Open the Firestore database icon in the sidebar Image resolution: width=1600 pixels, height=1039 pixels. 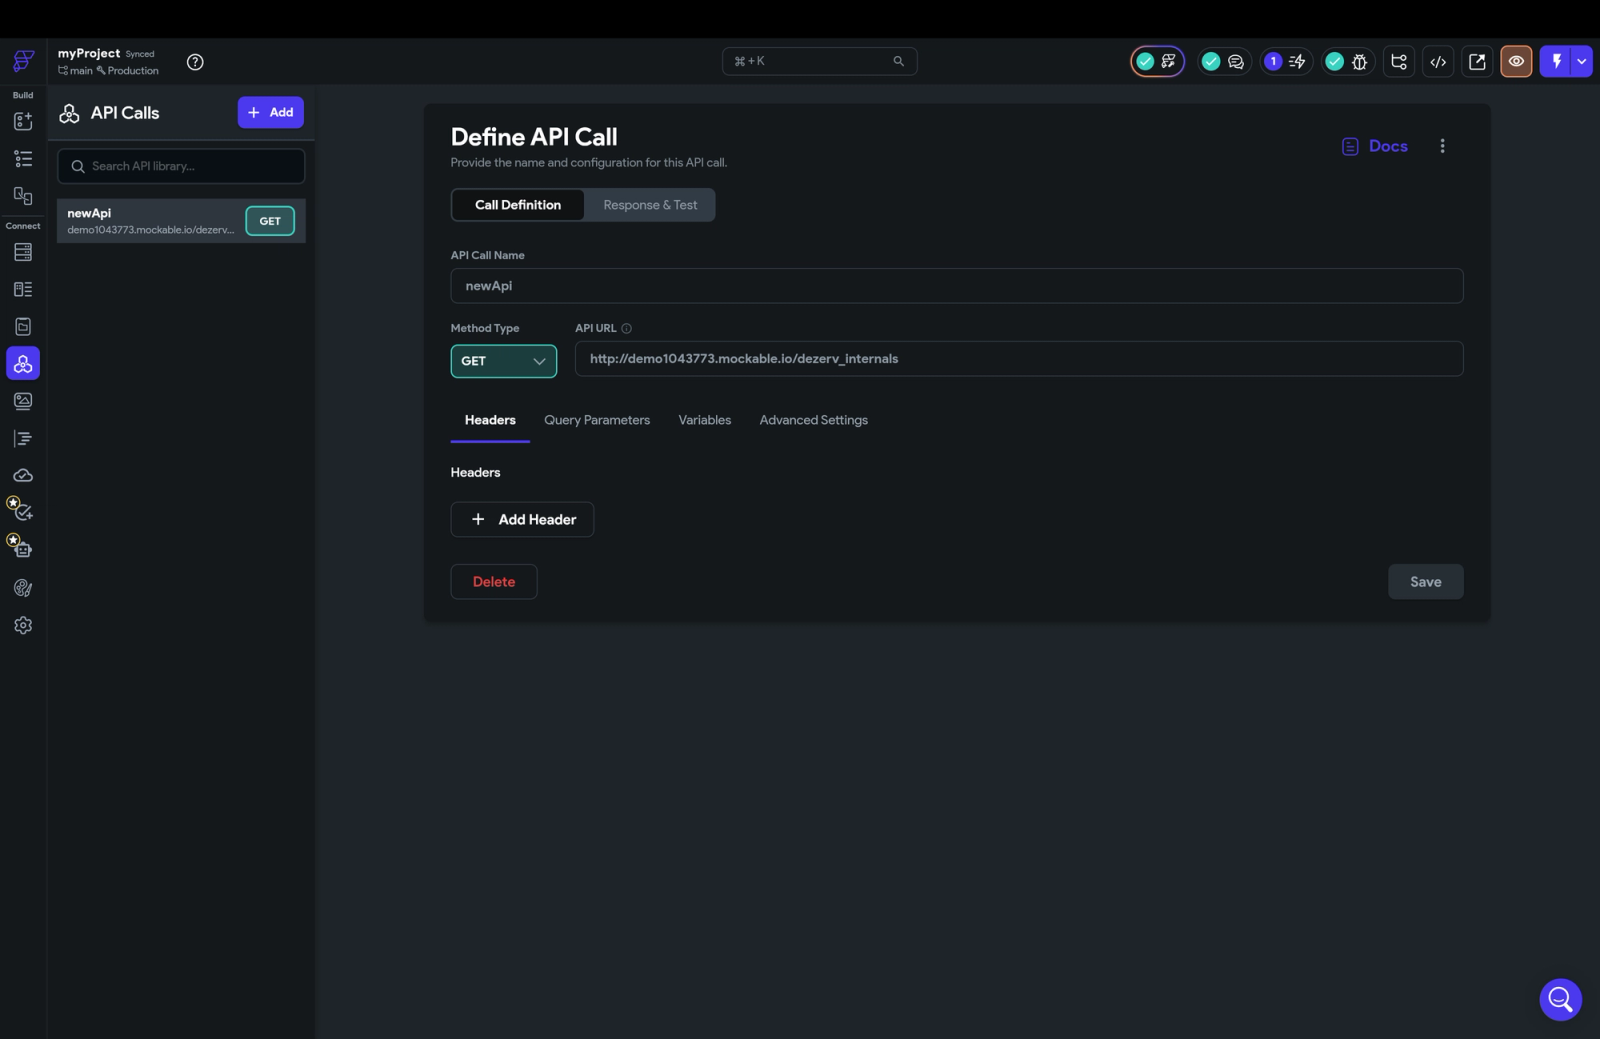tap(23, 252)
